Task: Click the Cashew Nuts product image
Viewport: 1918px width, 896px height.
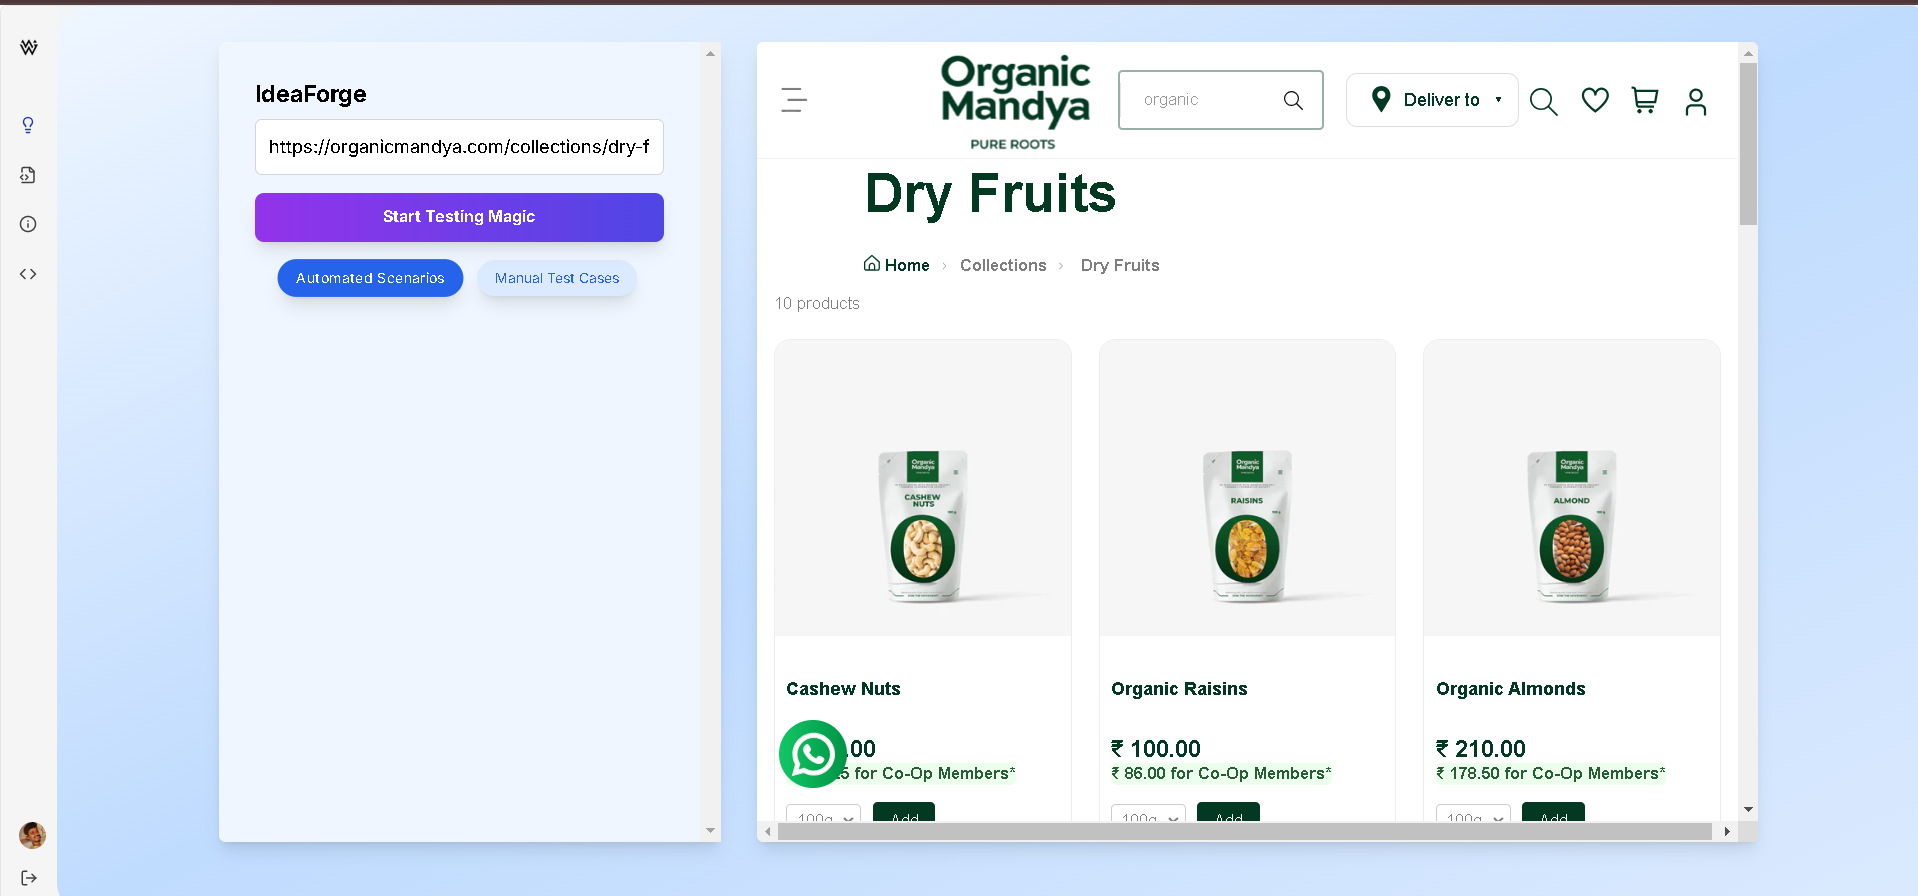Action: pos(923,488)
